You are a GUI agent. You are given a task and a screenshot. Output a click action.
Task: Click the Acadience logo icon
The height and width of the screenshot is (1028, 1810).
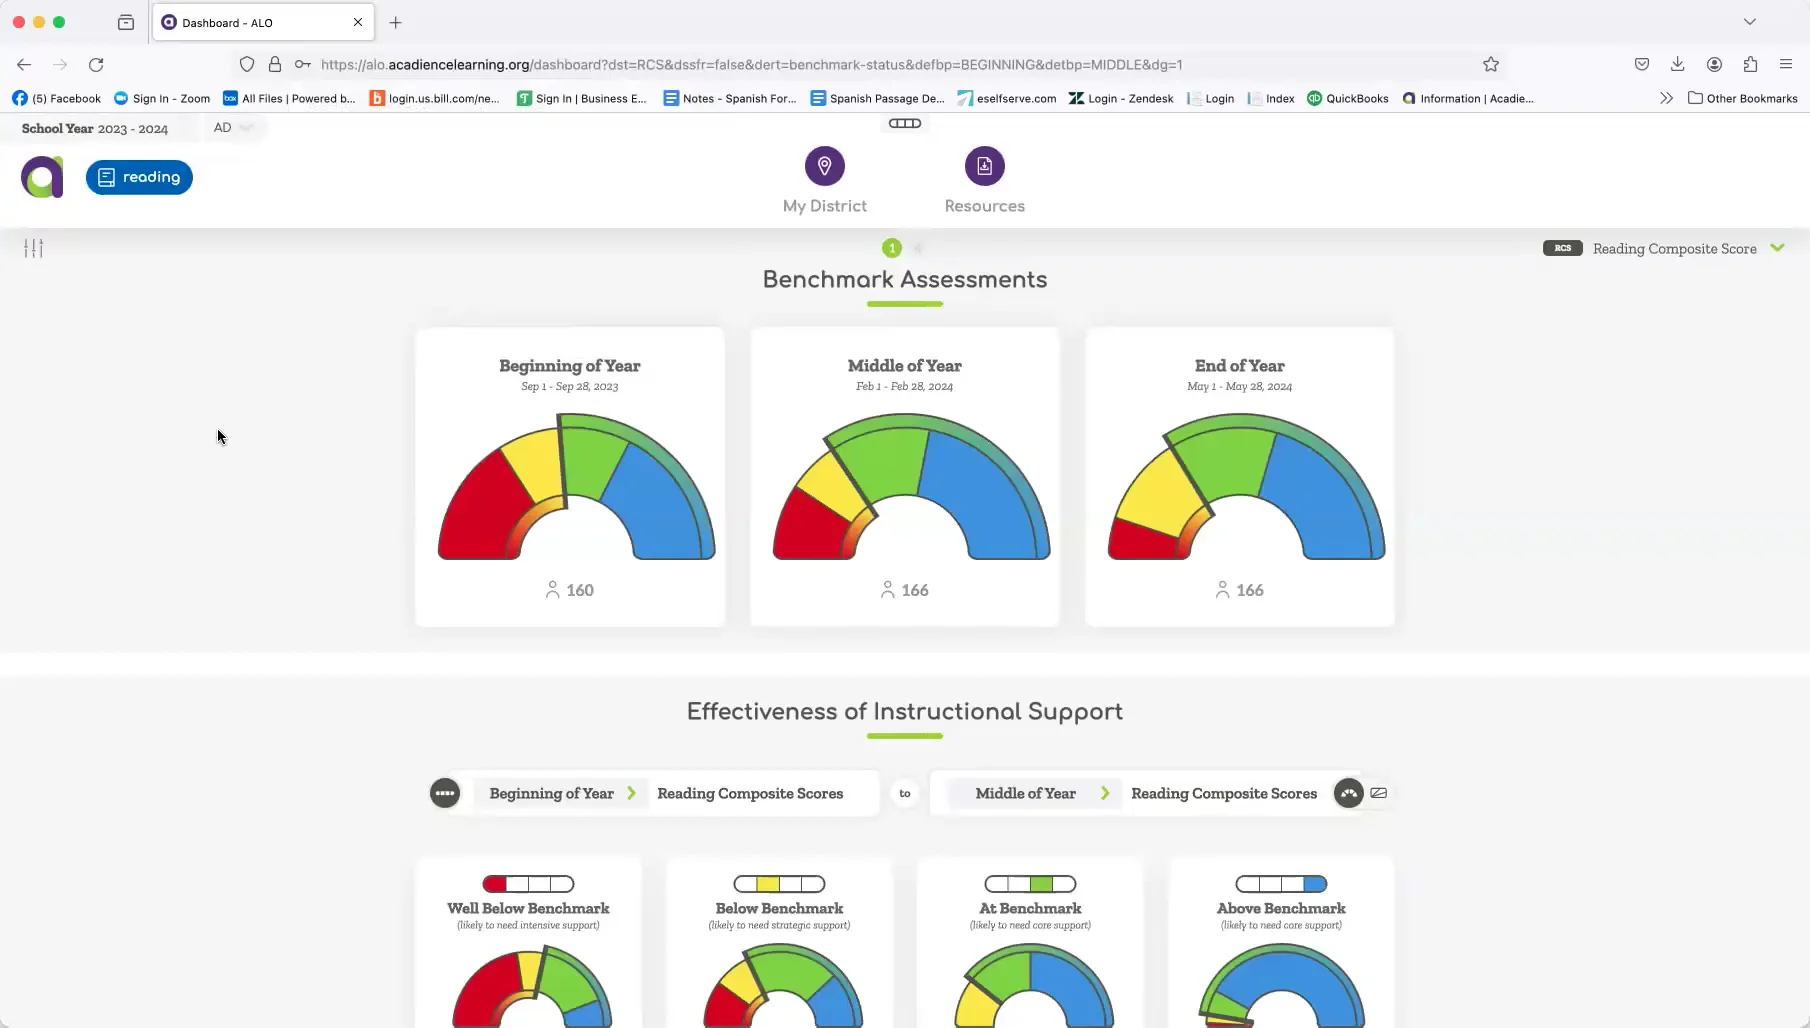(42, 177)
